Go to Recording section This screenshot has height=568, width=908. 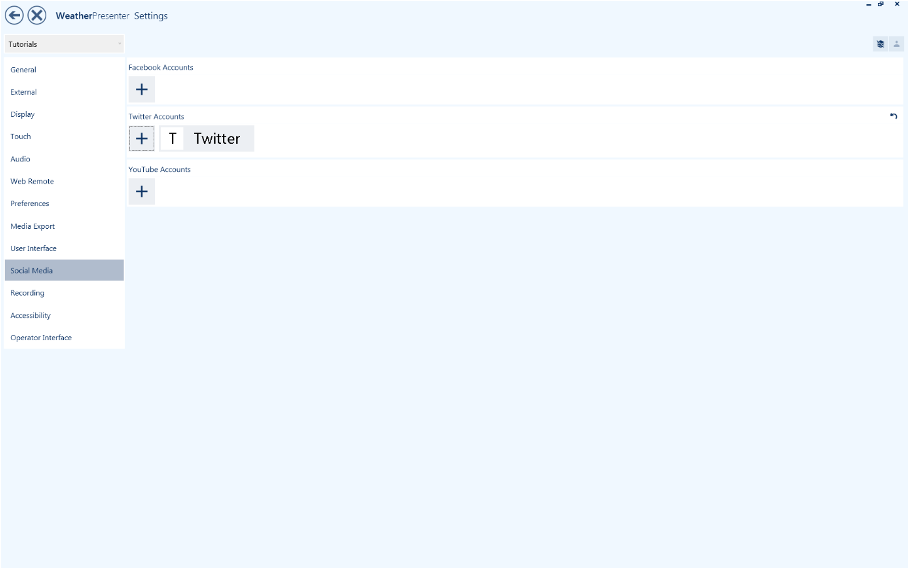tap(64, 293)
